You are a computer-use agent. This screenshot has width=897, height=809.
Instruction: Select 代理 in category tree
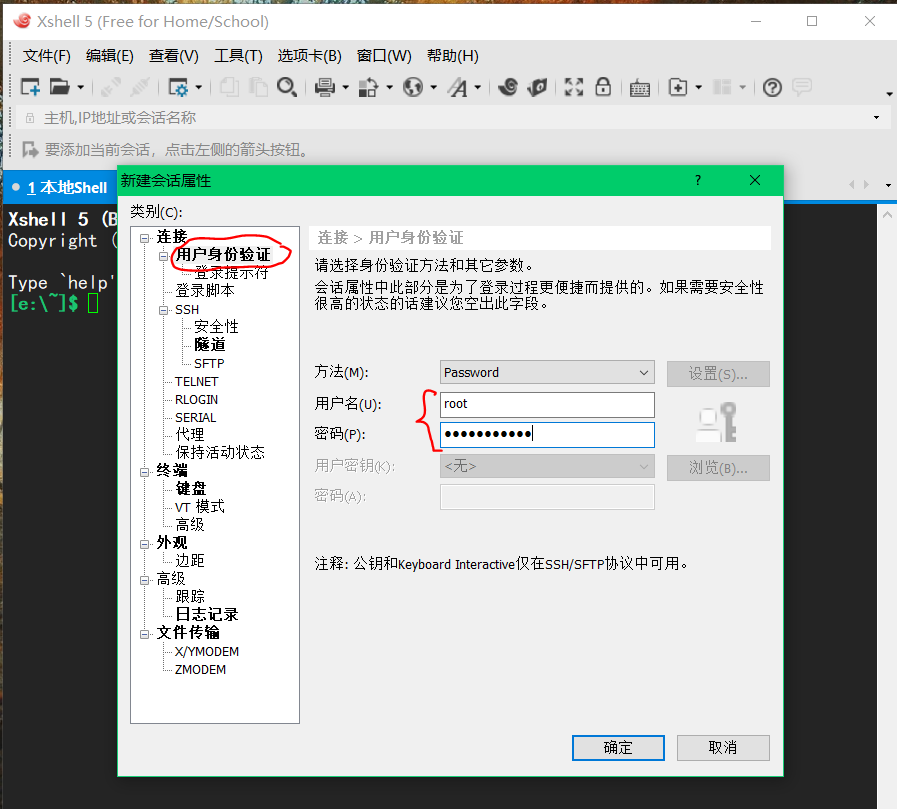tap(189, 434)
